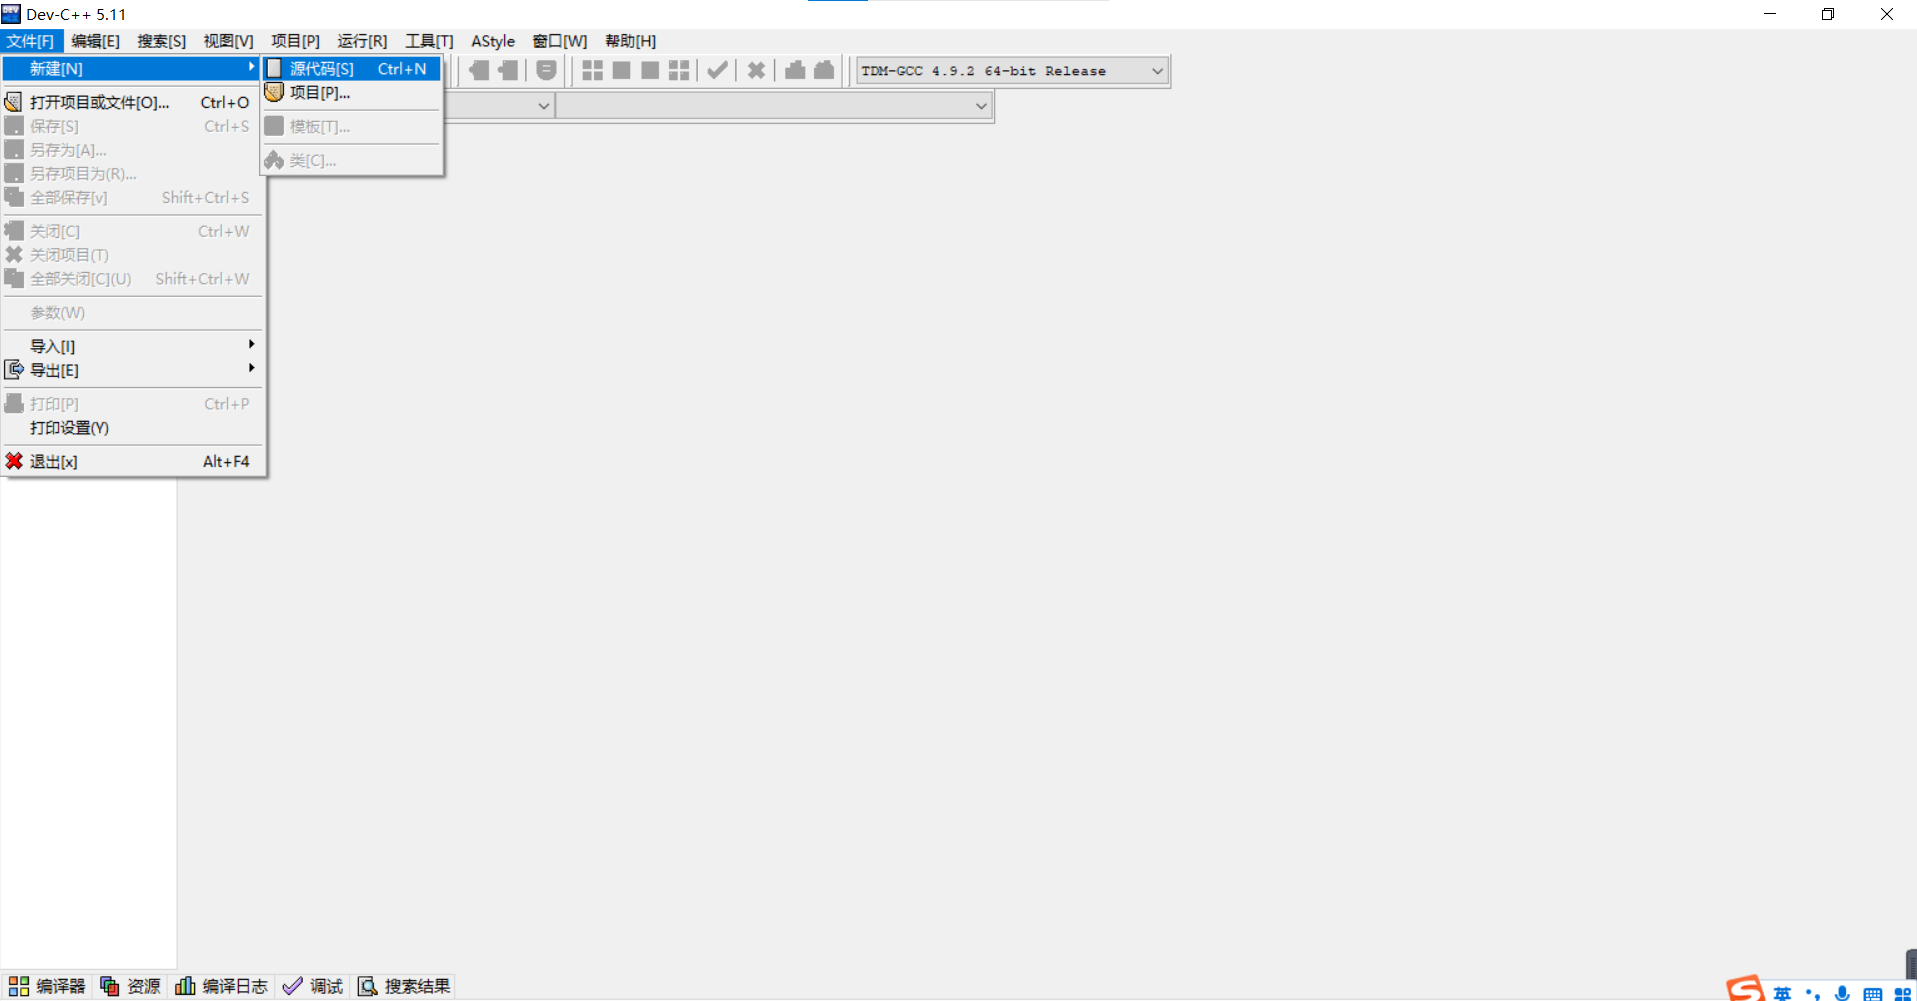
Task: Click the icon beside 关闭[C]
Action: point(14,231)
